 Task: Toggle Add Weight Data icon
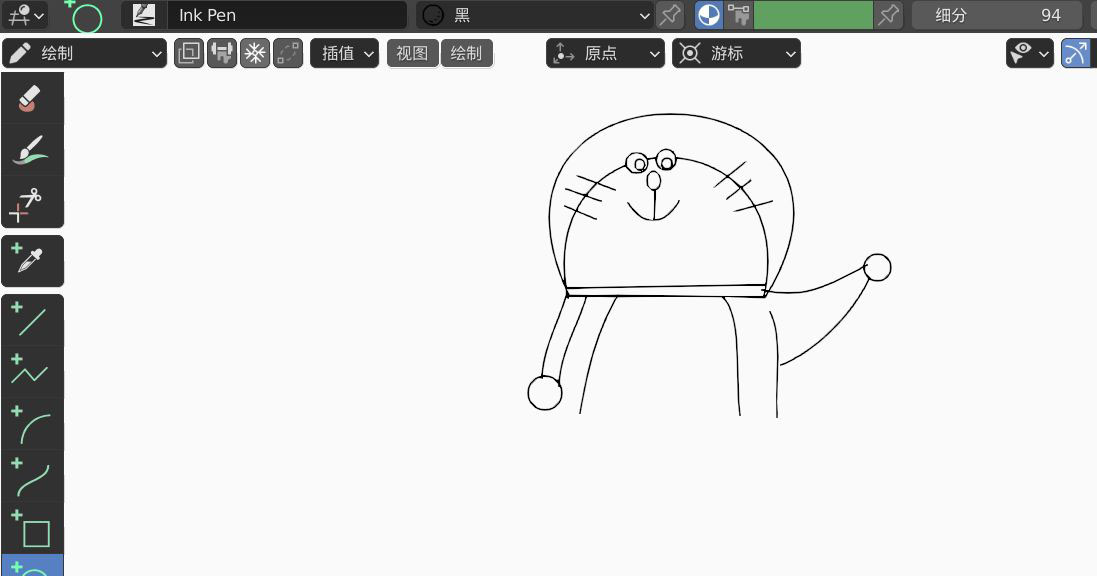click(222, 53)
